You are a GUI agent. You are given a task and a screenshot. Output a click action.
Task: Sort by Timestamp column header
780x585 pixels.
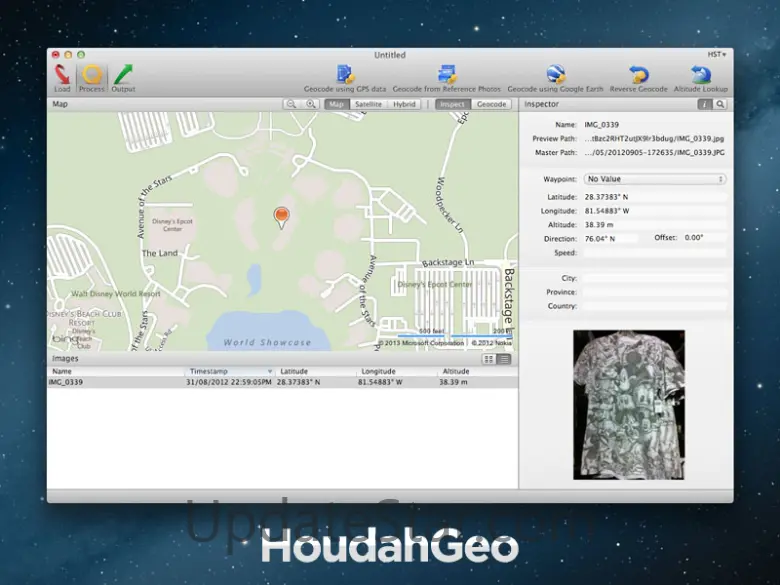pyautogui.click(x=229, y=371)
